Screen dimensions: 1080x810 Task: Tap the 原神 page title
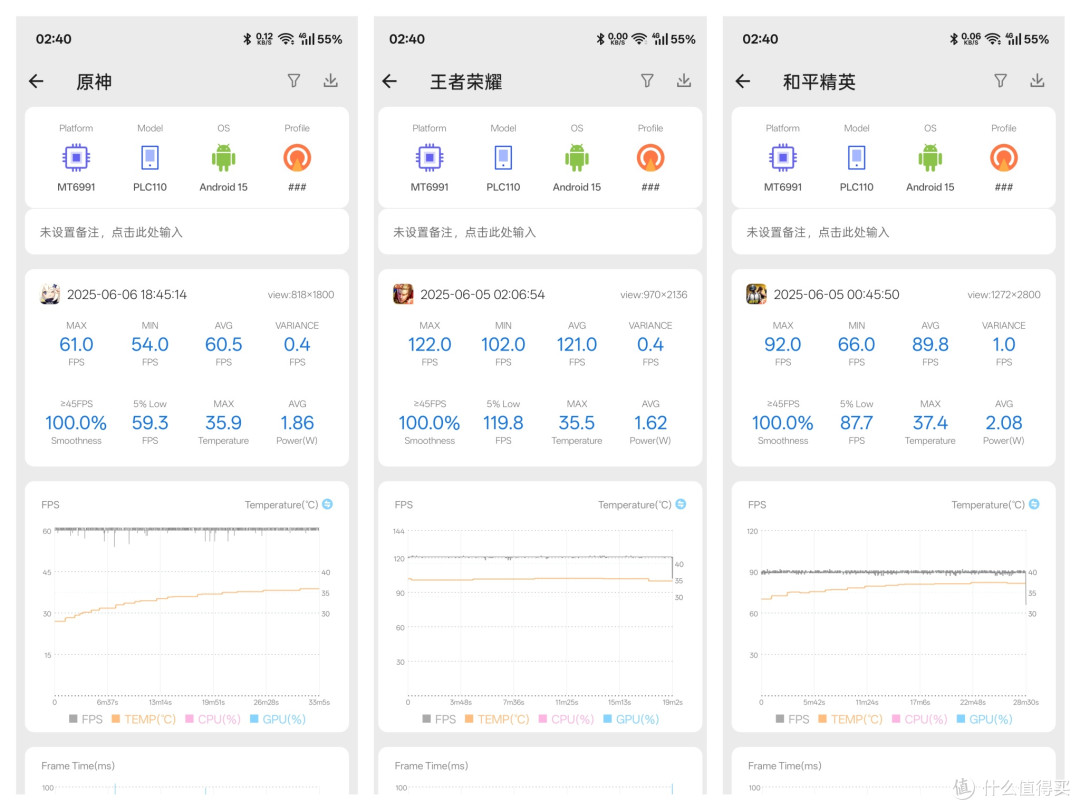tap(94, 82)
